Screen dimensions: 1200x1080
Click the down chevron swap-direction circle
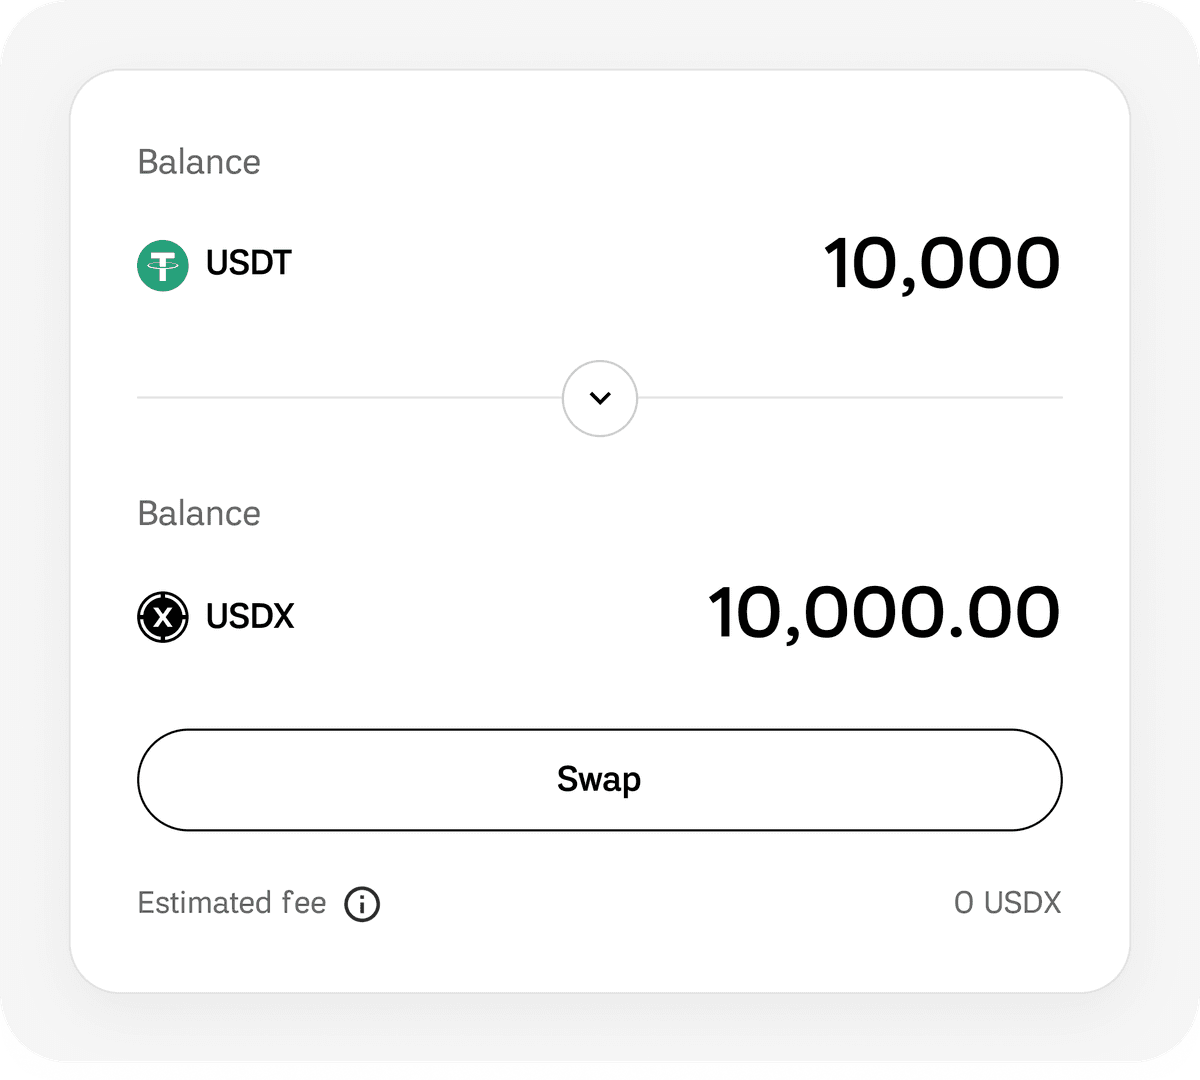point(600,398)
